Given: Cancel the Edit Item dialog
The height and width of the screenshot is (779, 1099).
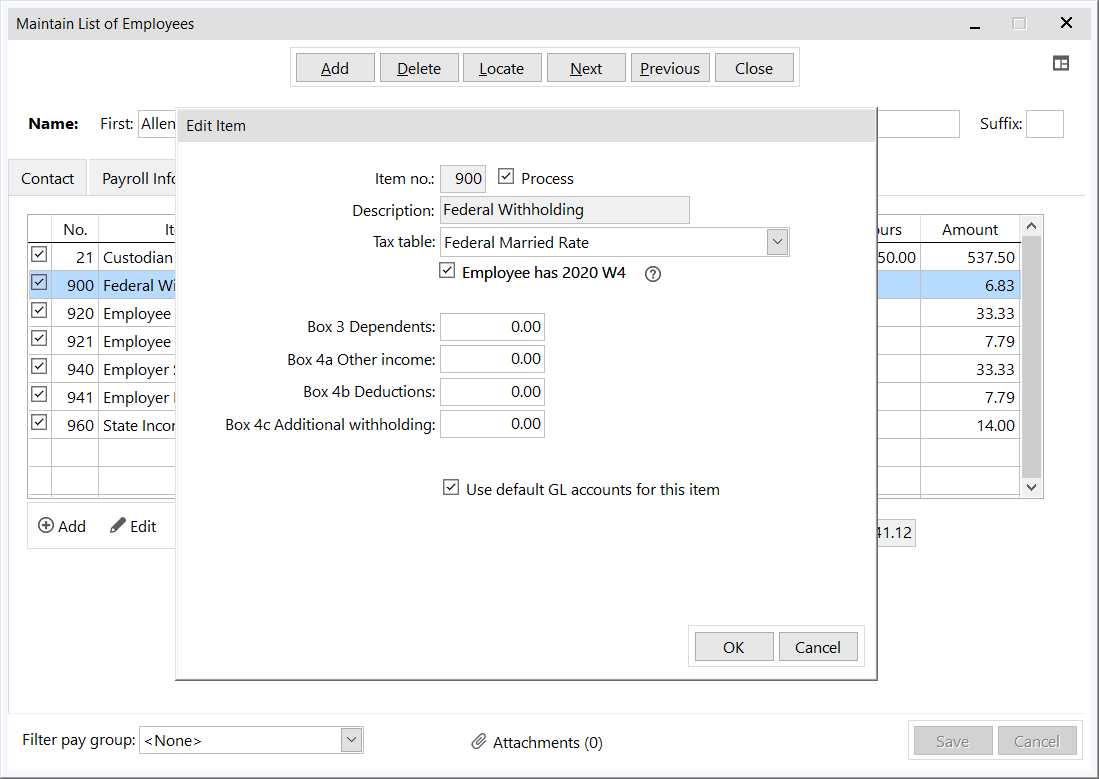Looking at the screenshot, I should [x=817, y=647].
